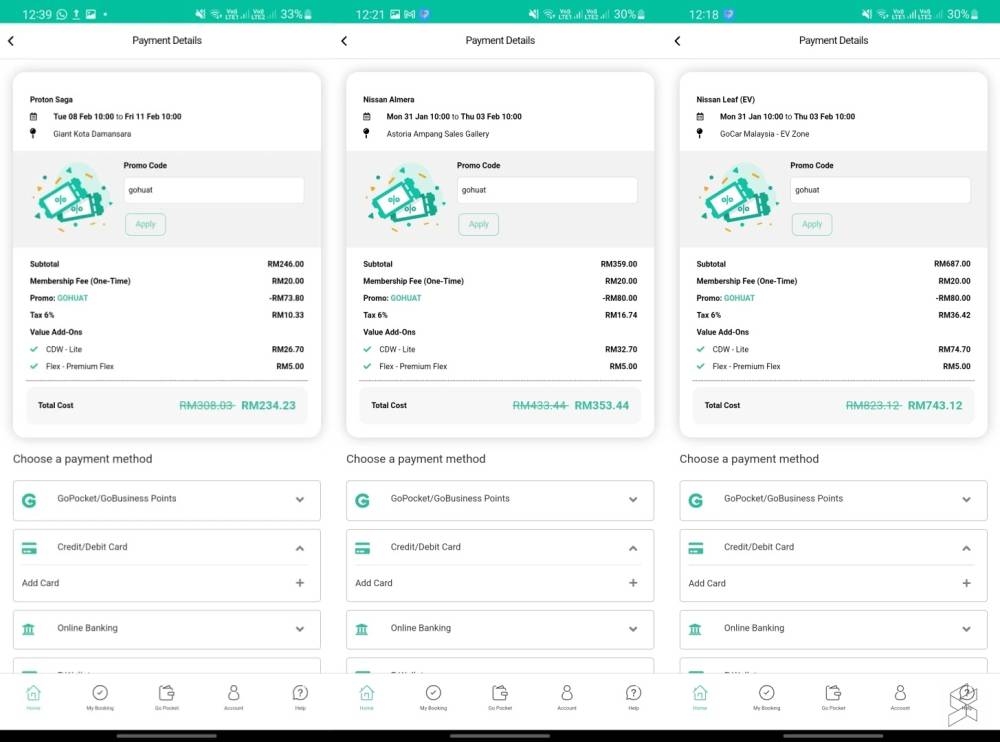Click the Nissan Leaf (EV) car name
The width and height of the screenshot is (1000, 742).
[x=726, y=100]
